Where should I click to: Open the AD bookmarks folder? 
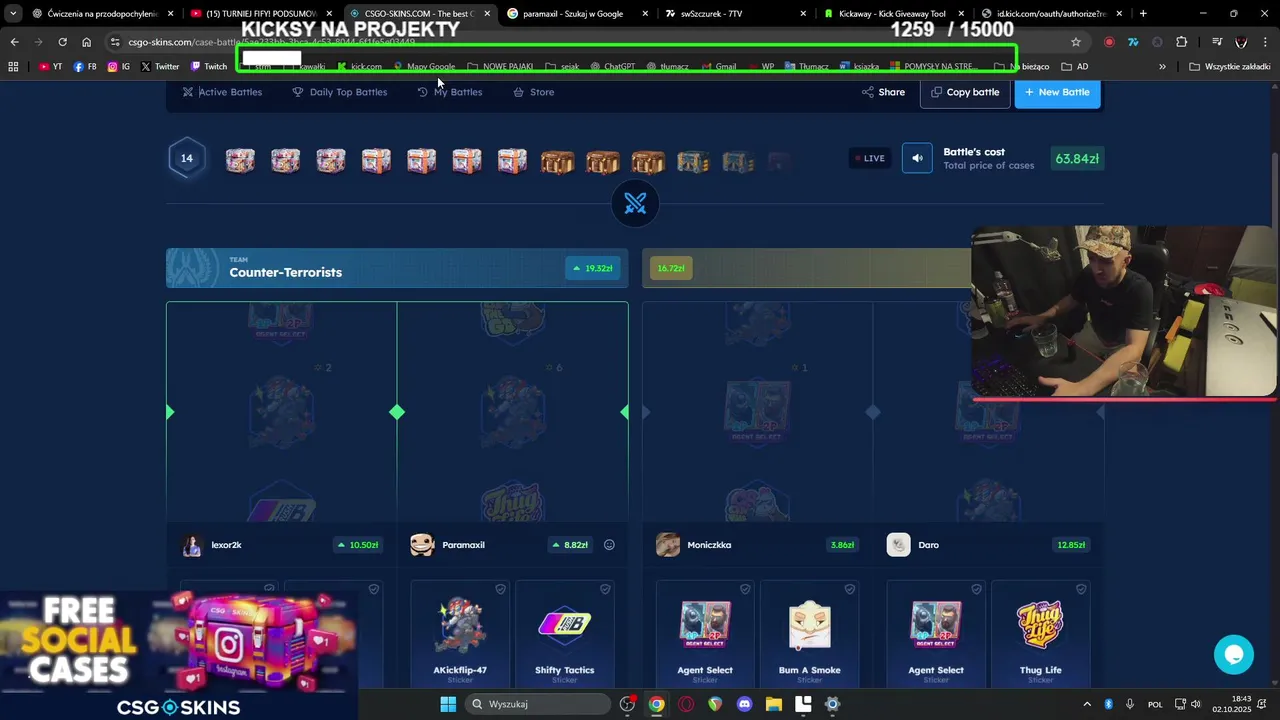1075,67
